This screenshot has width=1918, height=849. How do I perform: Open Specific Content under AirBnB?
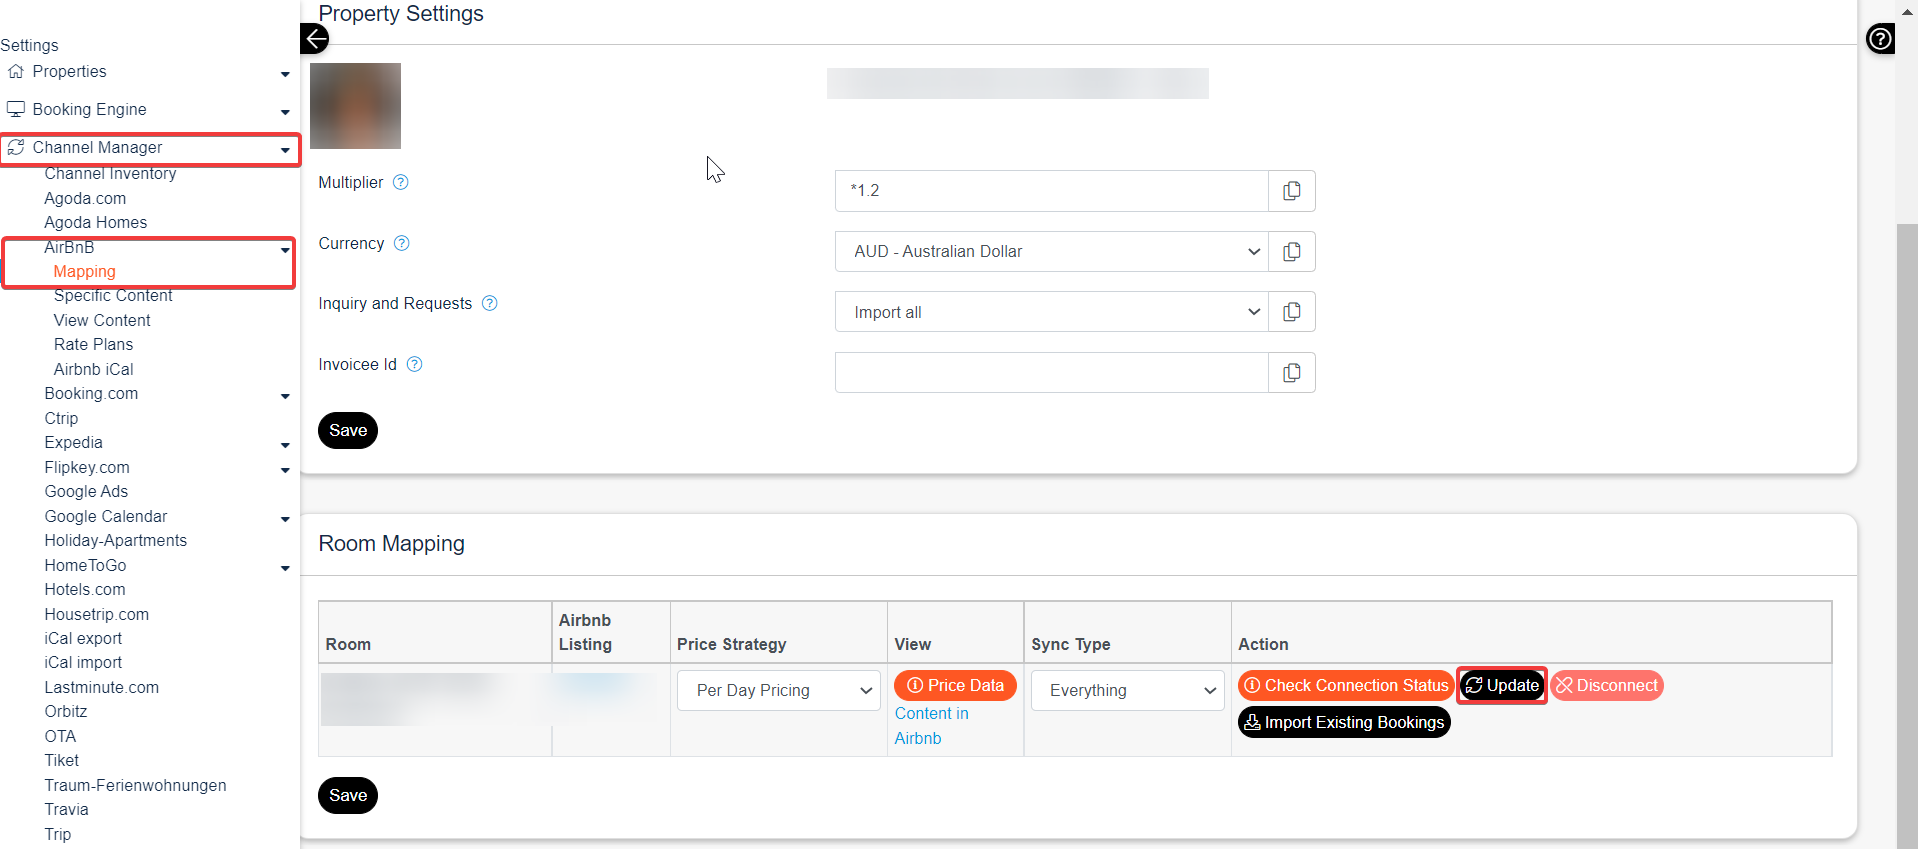pos(113,296)
